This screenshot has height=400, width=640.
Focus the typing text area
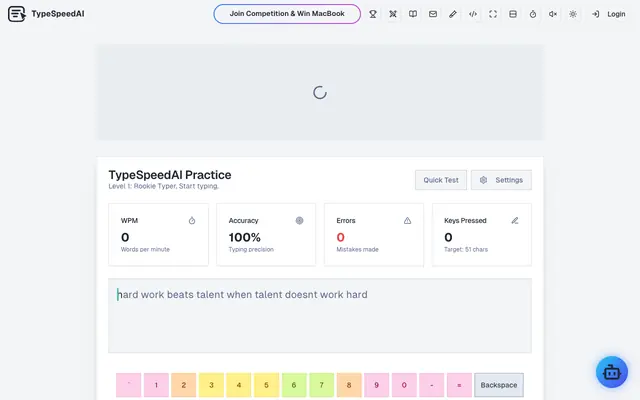320,316
